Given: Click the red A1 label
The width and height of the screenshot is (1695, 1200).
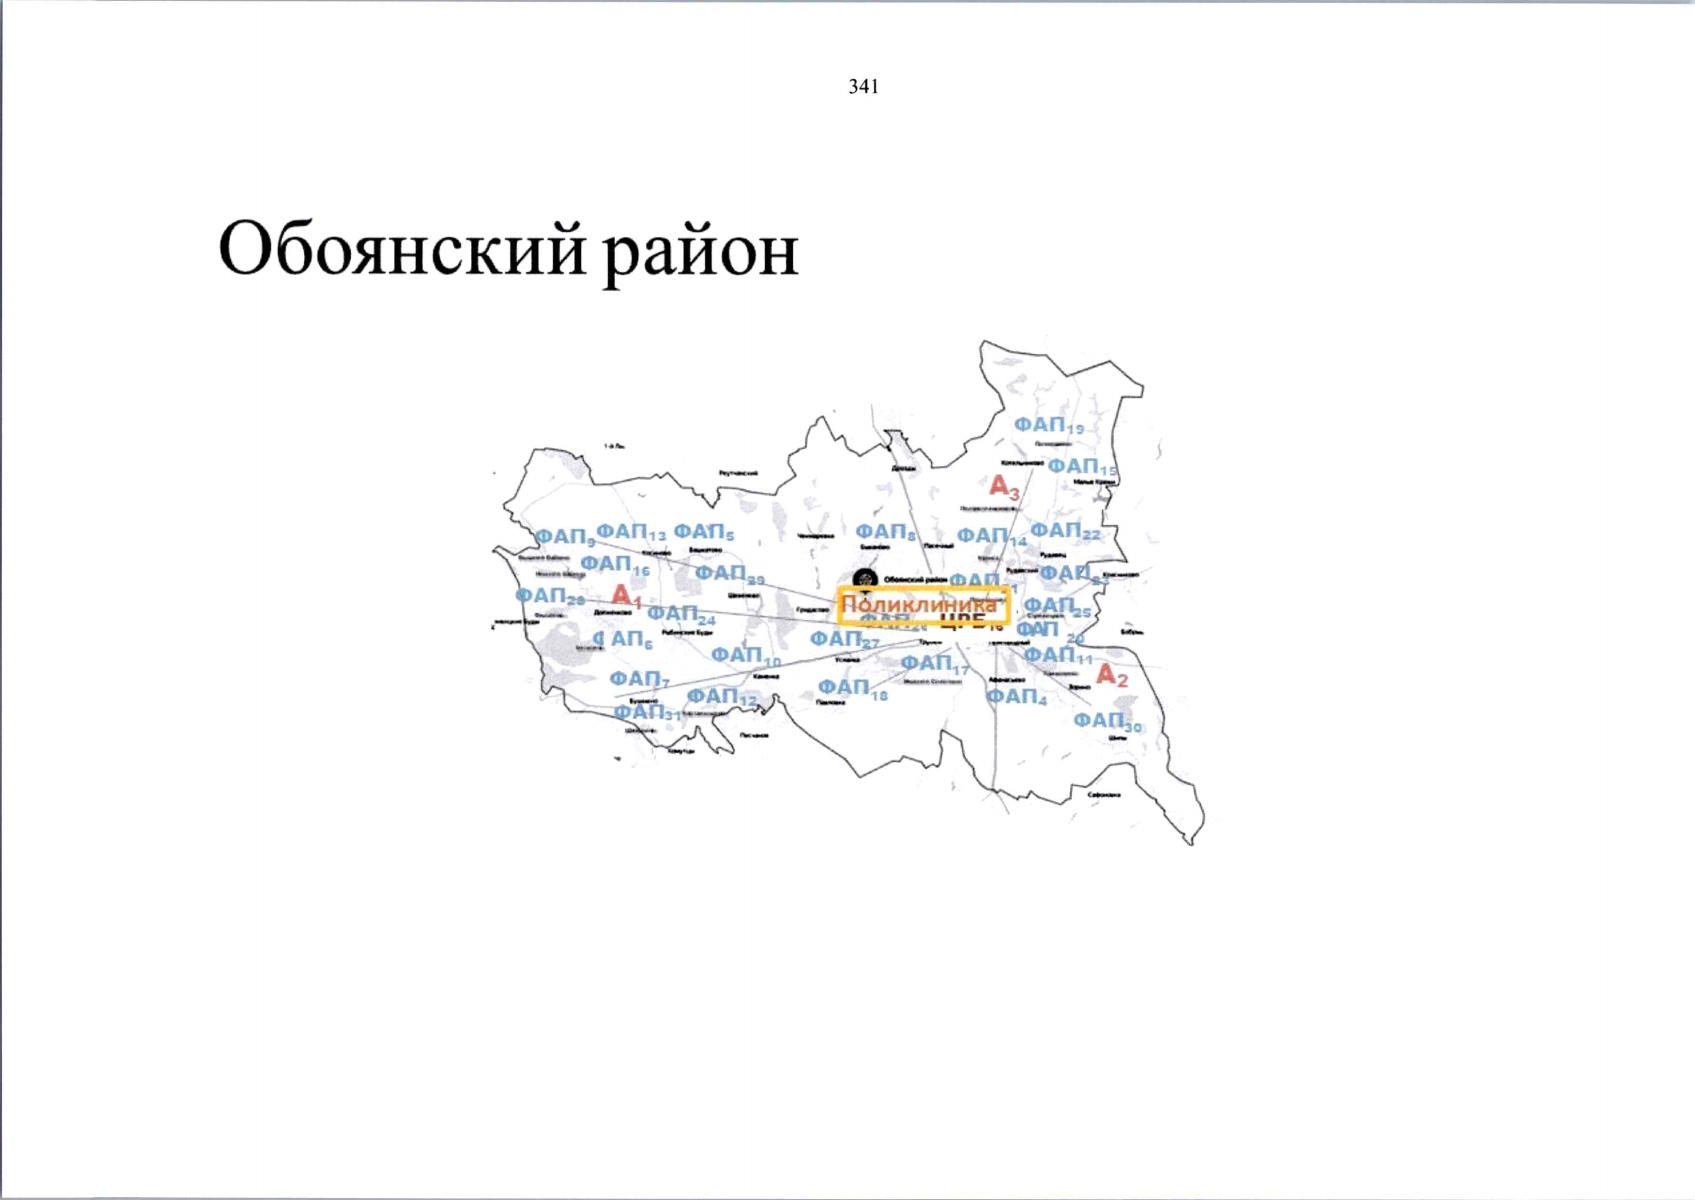Looking at the screenshot, I should point(626,597).
